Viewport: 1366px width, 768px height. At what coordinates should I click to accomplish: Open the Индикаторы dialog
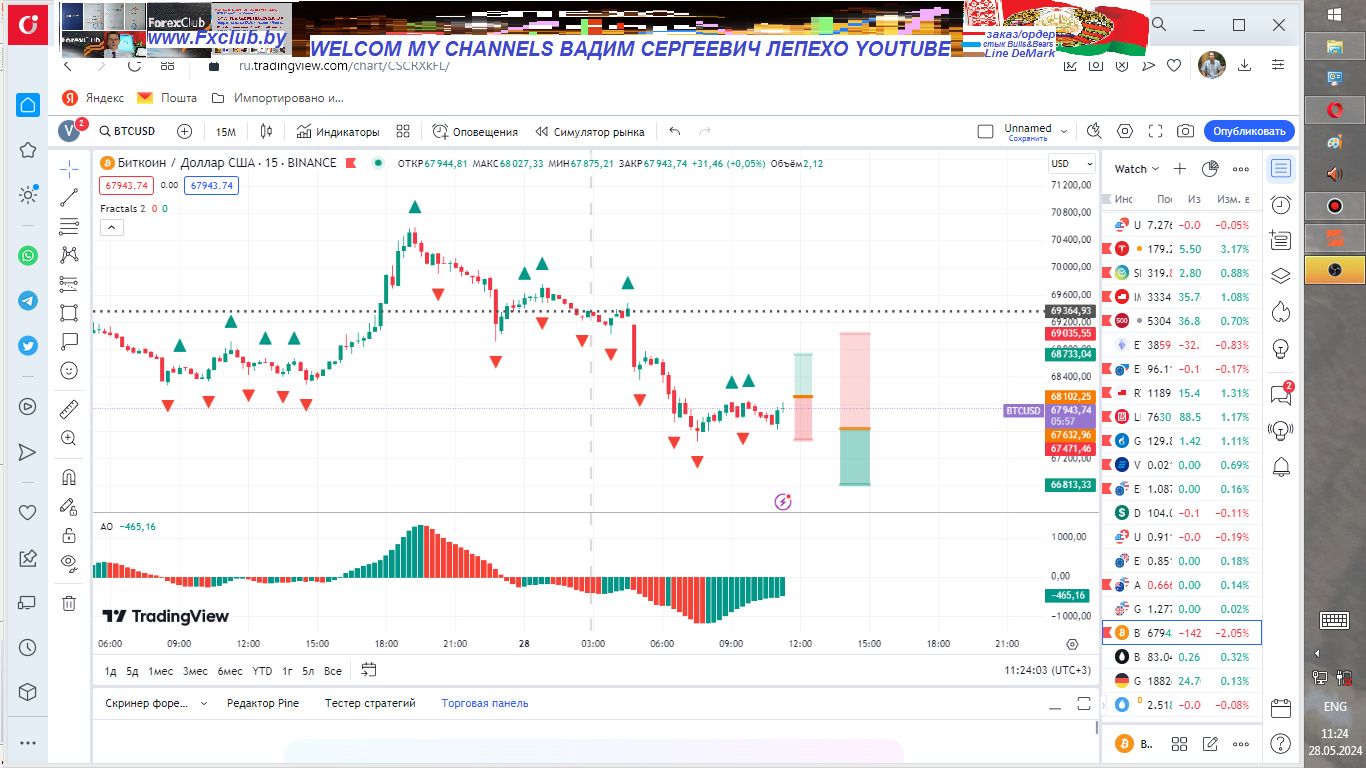point(338,131)
